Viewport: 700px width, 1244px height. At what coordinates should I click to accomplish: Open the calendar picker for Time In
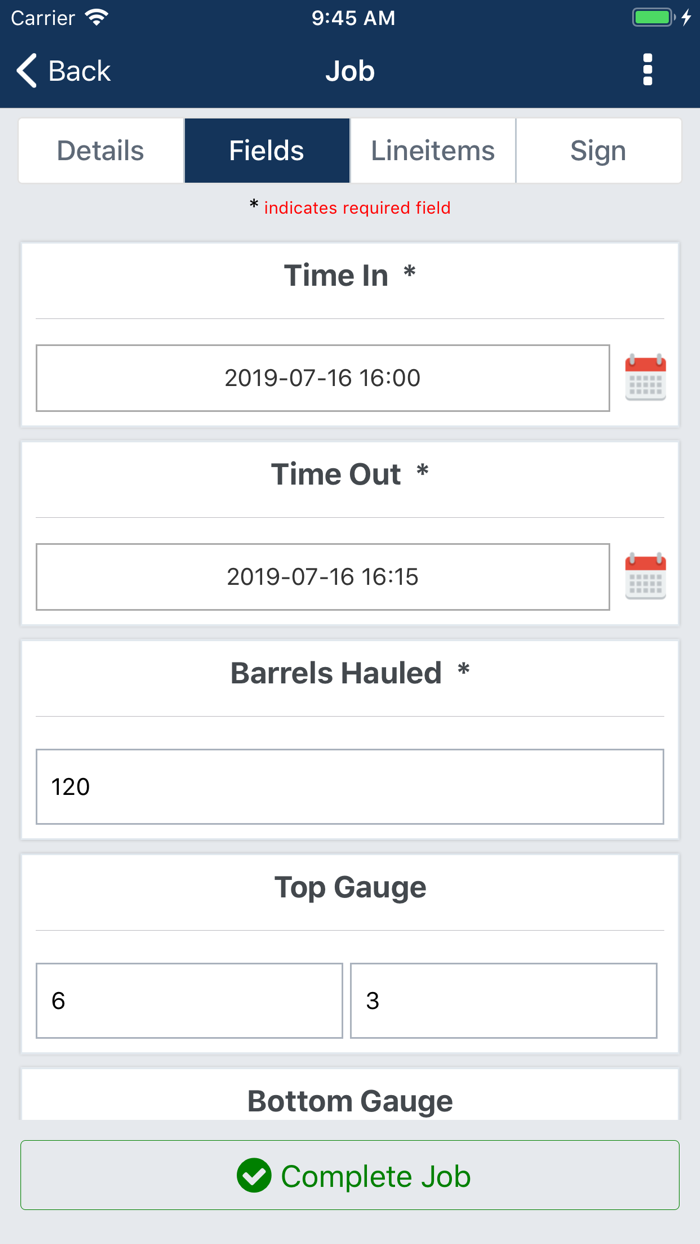(645, 377)
